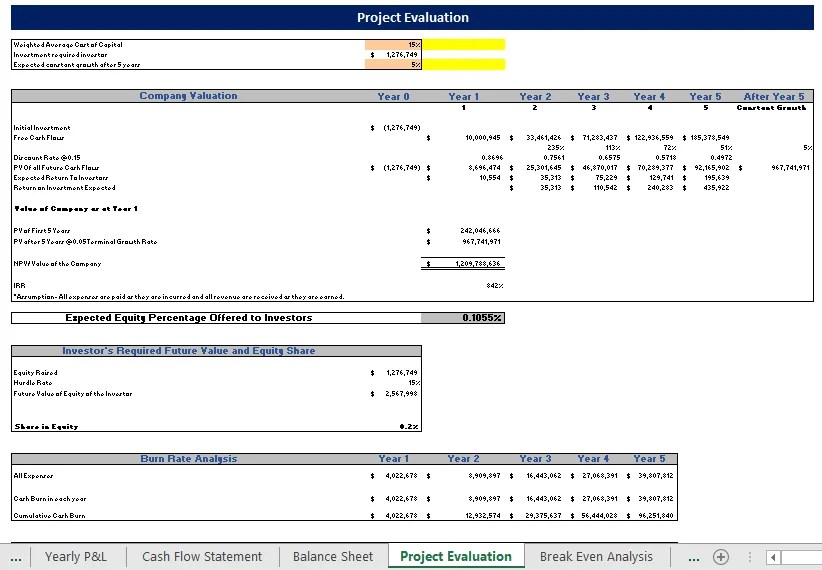Select Future Value of Equity 2,567,998 cell
The image size is (822, 570).
393,394
